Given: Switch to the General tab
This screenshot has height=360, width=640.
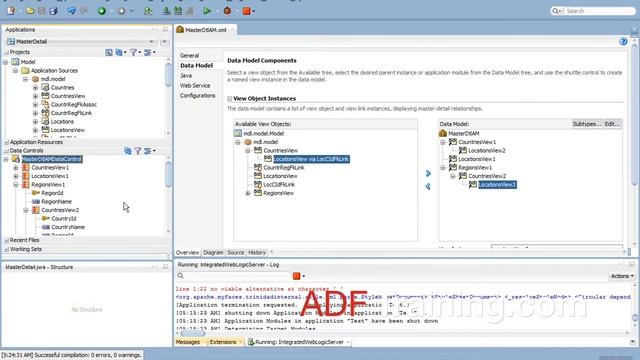Looking at the screenshot, I should pyautogui.click(x=189, y=56).
